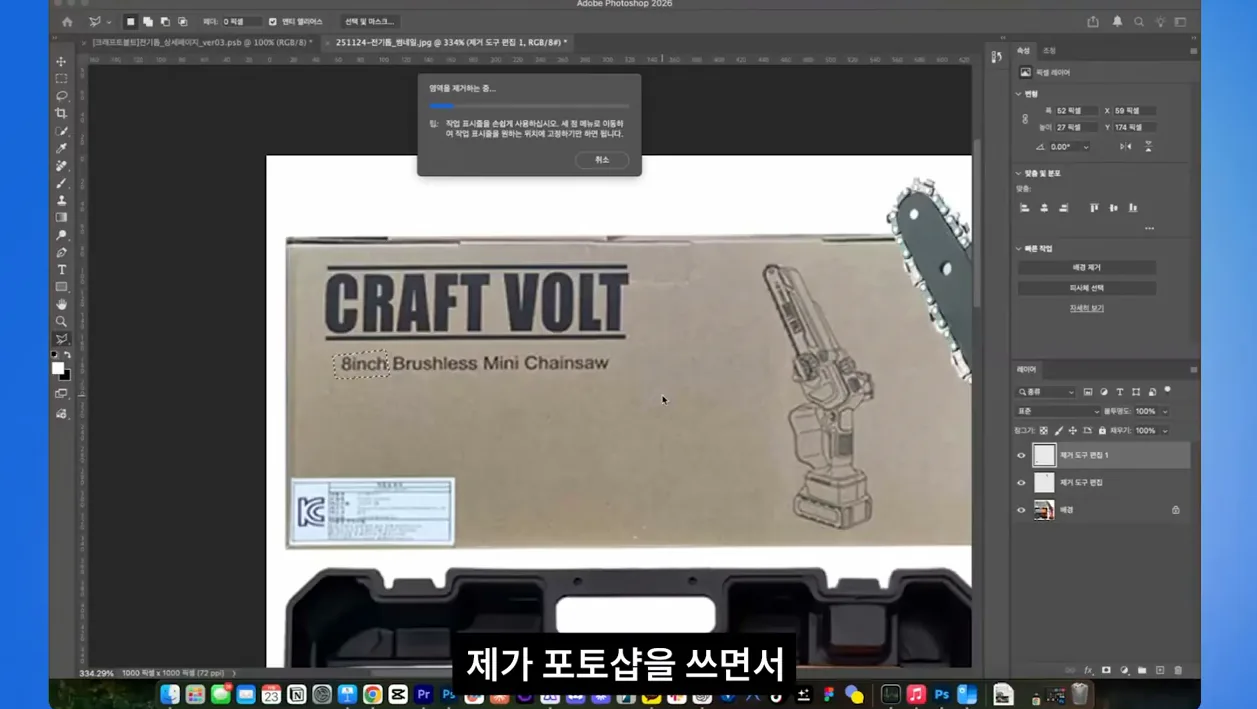Create a new layer icon
The width and height of the screenshot is (1257, 709).
[x=1160, y=670]
